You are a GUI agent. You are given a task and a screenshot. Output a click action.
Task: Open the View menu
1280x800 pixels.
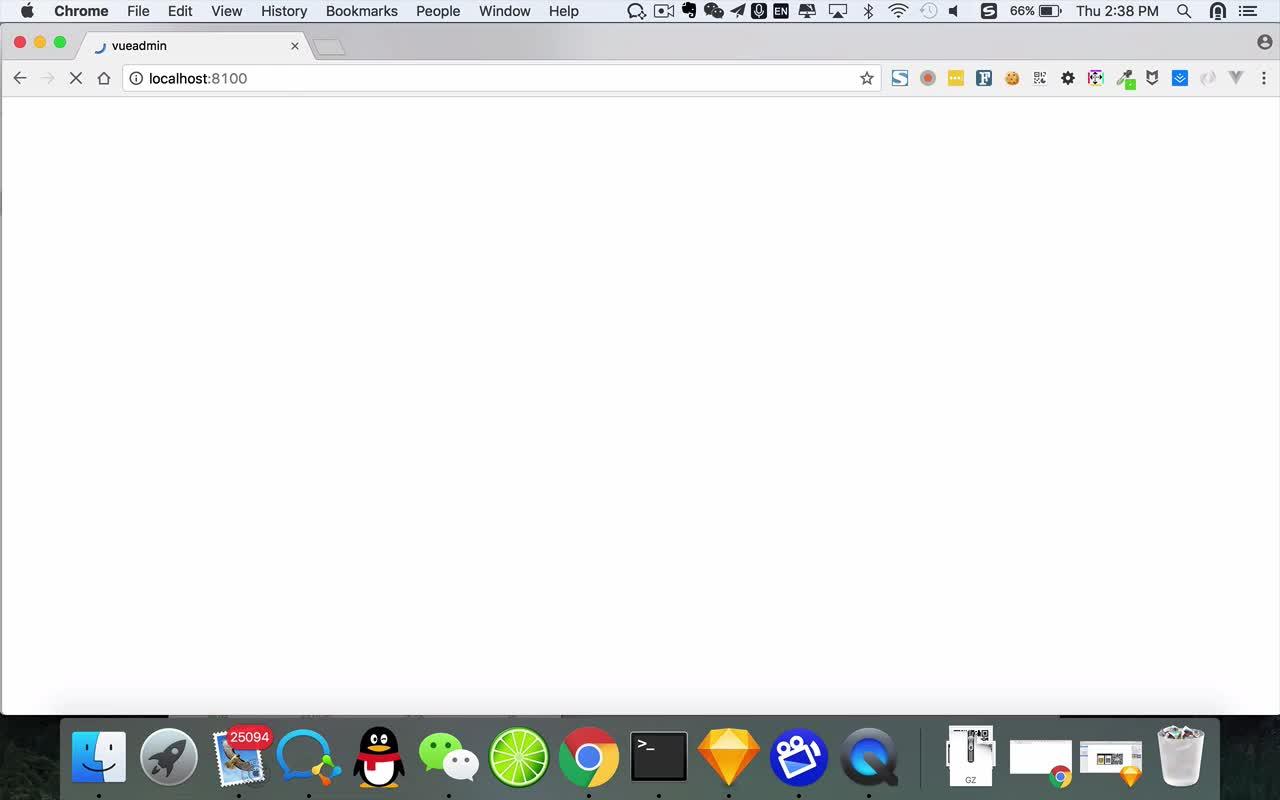pyautogui.click(x=227, y=11)
